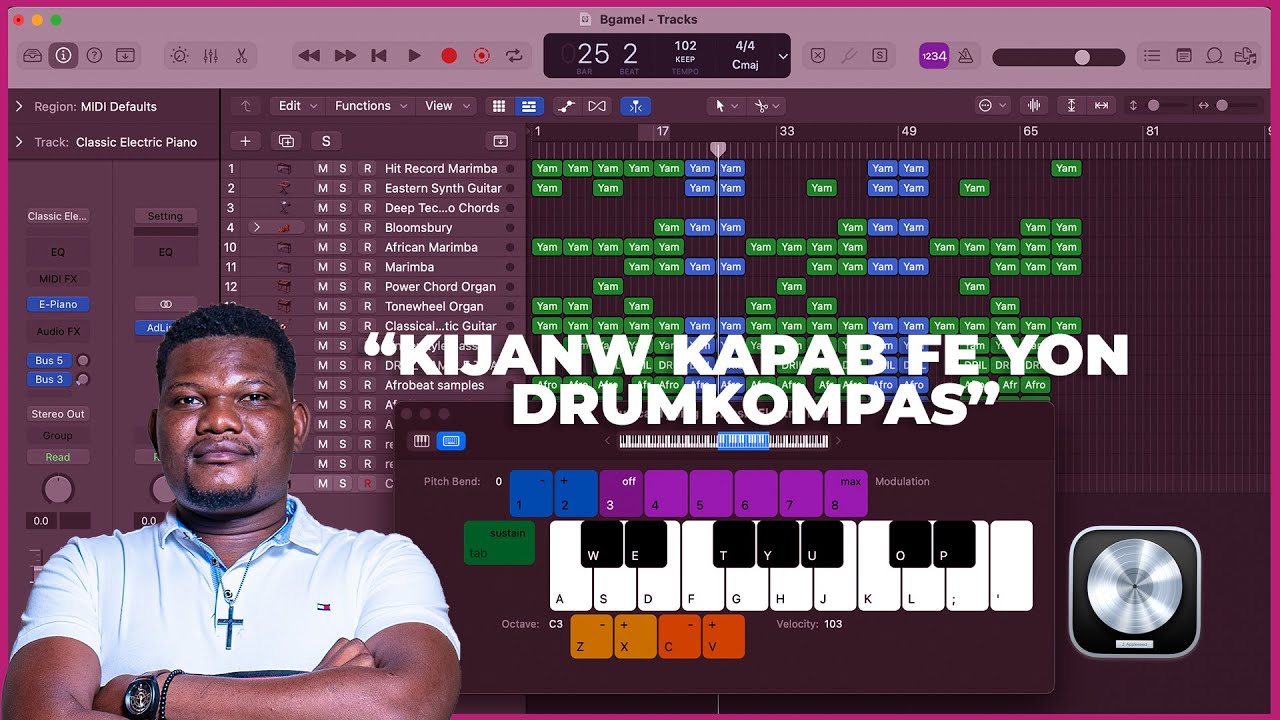Open the Note Pads icon
Image resolution: width=1280 pixels, height=720 pixels.
(x=1183, y=56)
